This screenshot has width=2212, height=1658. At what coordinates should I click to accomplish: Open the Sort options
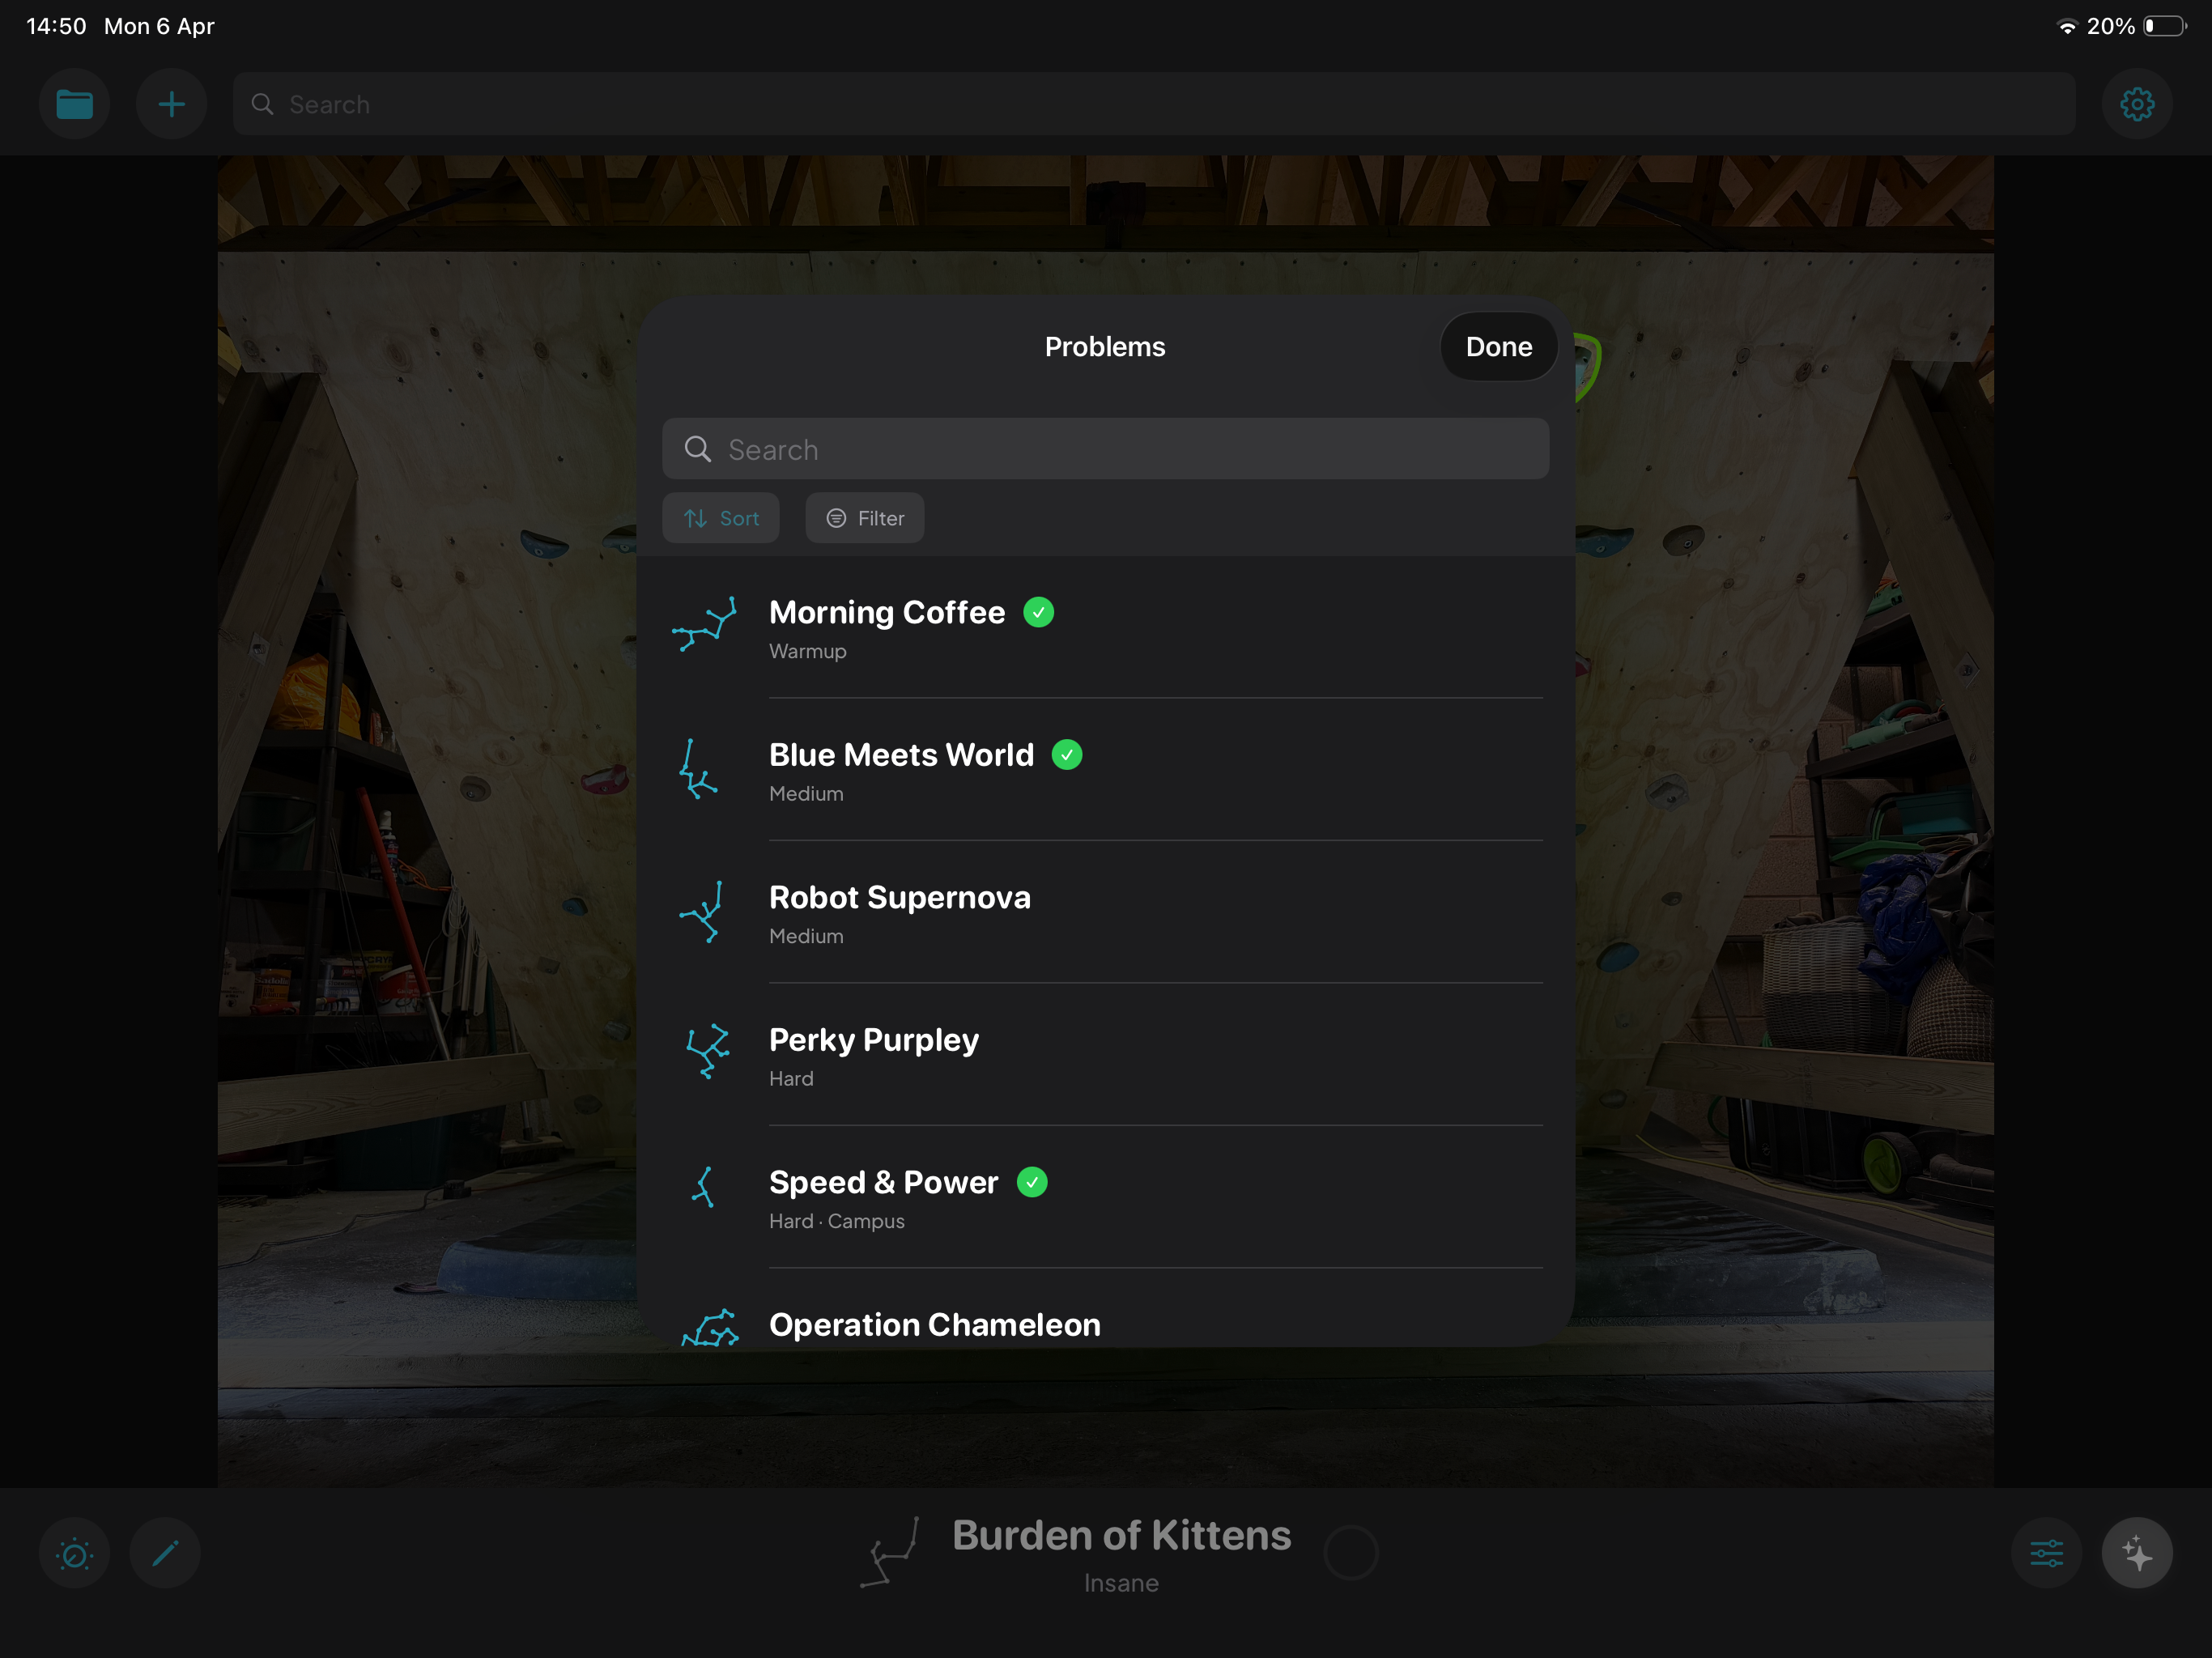click(x=721, y=518)
